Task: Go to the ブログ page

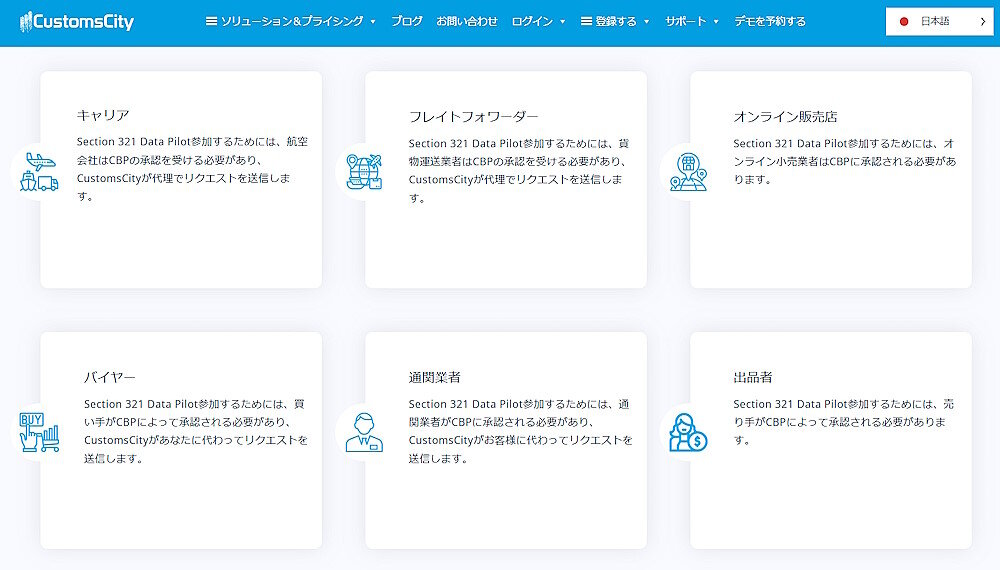Action: click(x=407, y=21)
